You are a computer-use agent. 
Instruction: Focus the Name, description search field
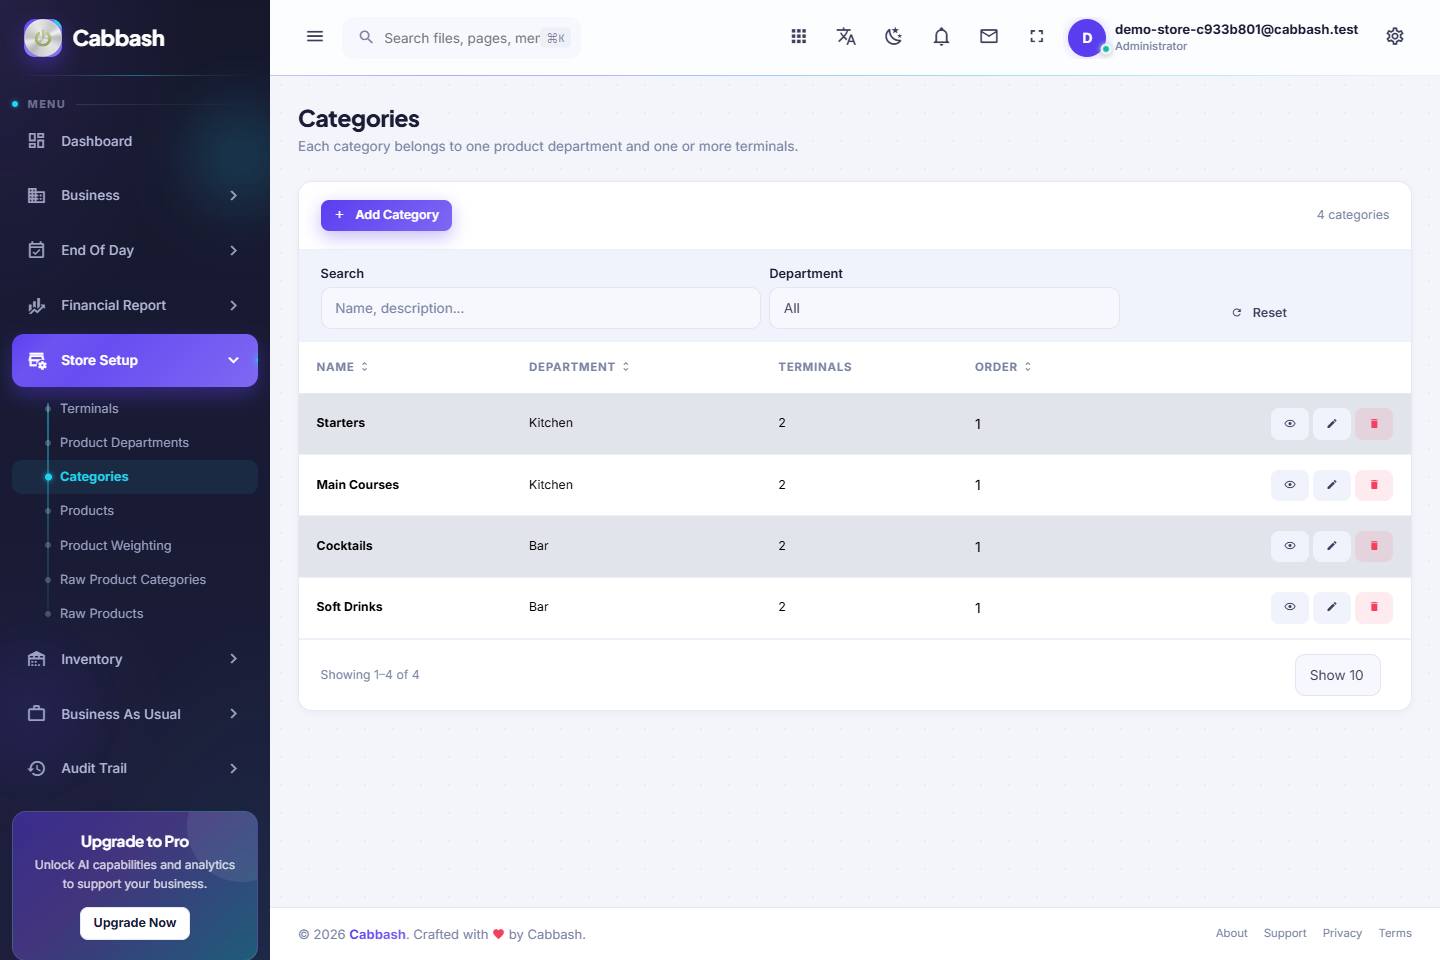point(540,308)
